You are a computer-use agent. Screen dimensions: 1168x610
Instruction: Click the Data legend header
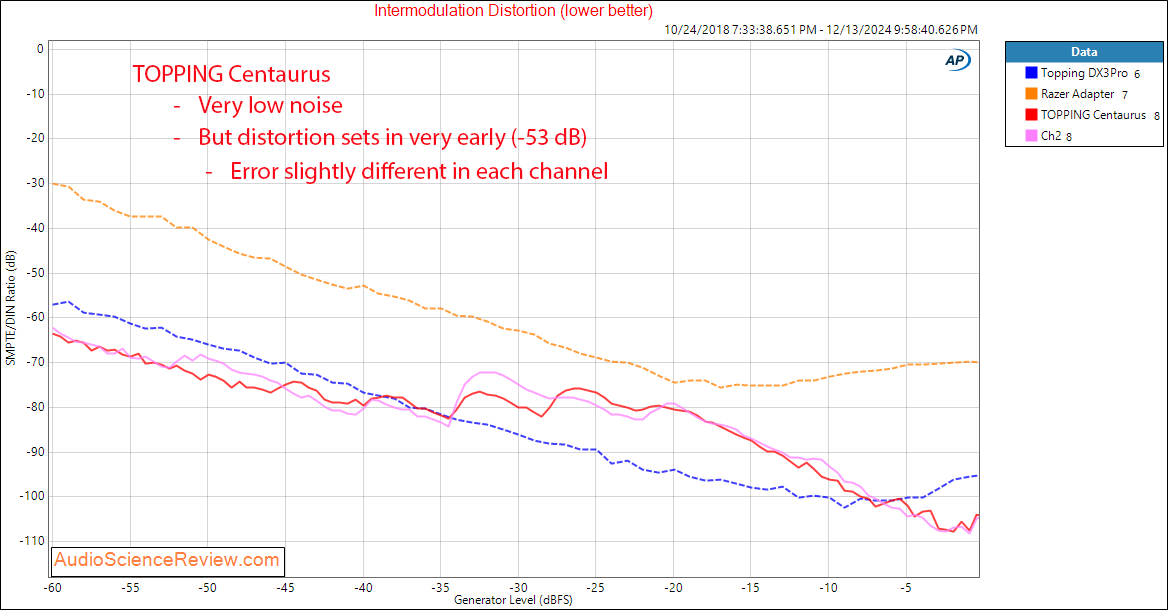(1084, 52)
